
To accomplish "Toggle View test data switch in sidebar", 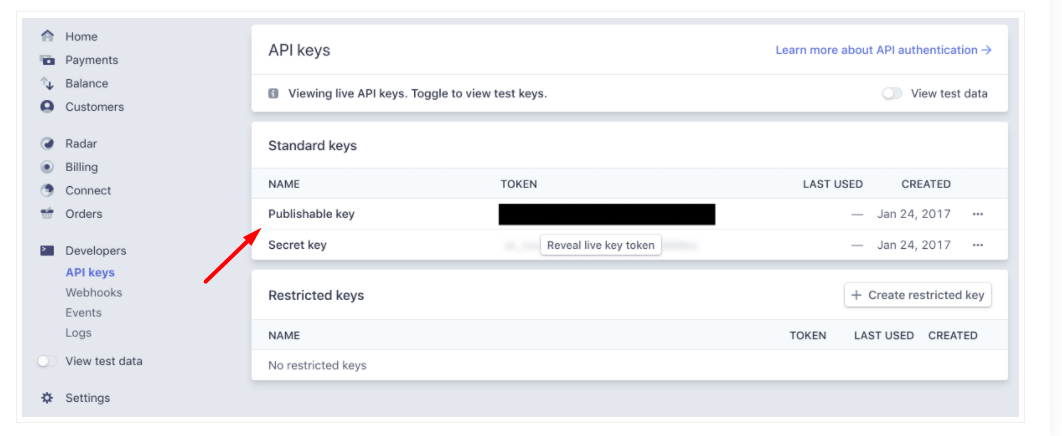I will pyautogui.click(x=46, y=361).
